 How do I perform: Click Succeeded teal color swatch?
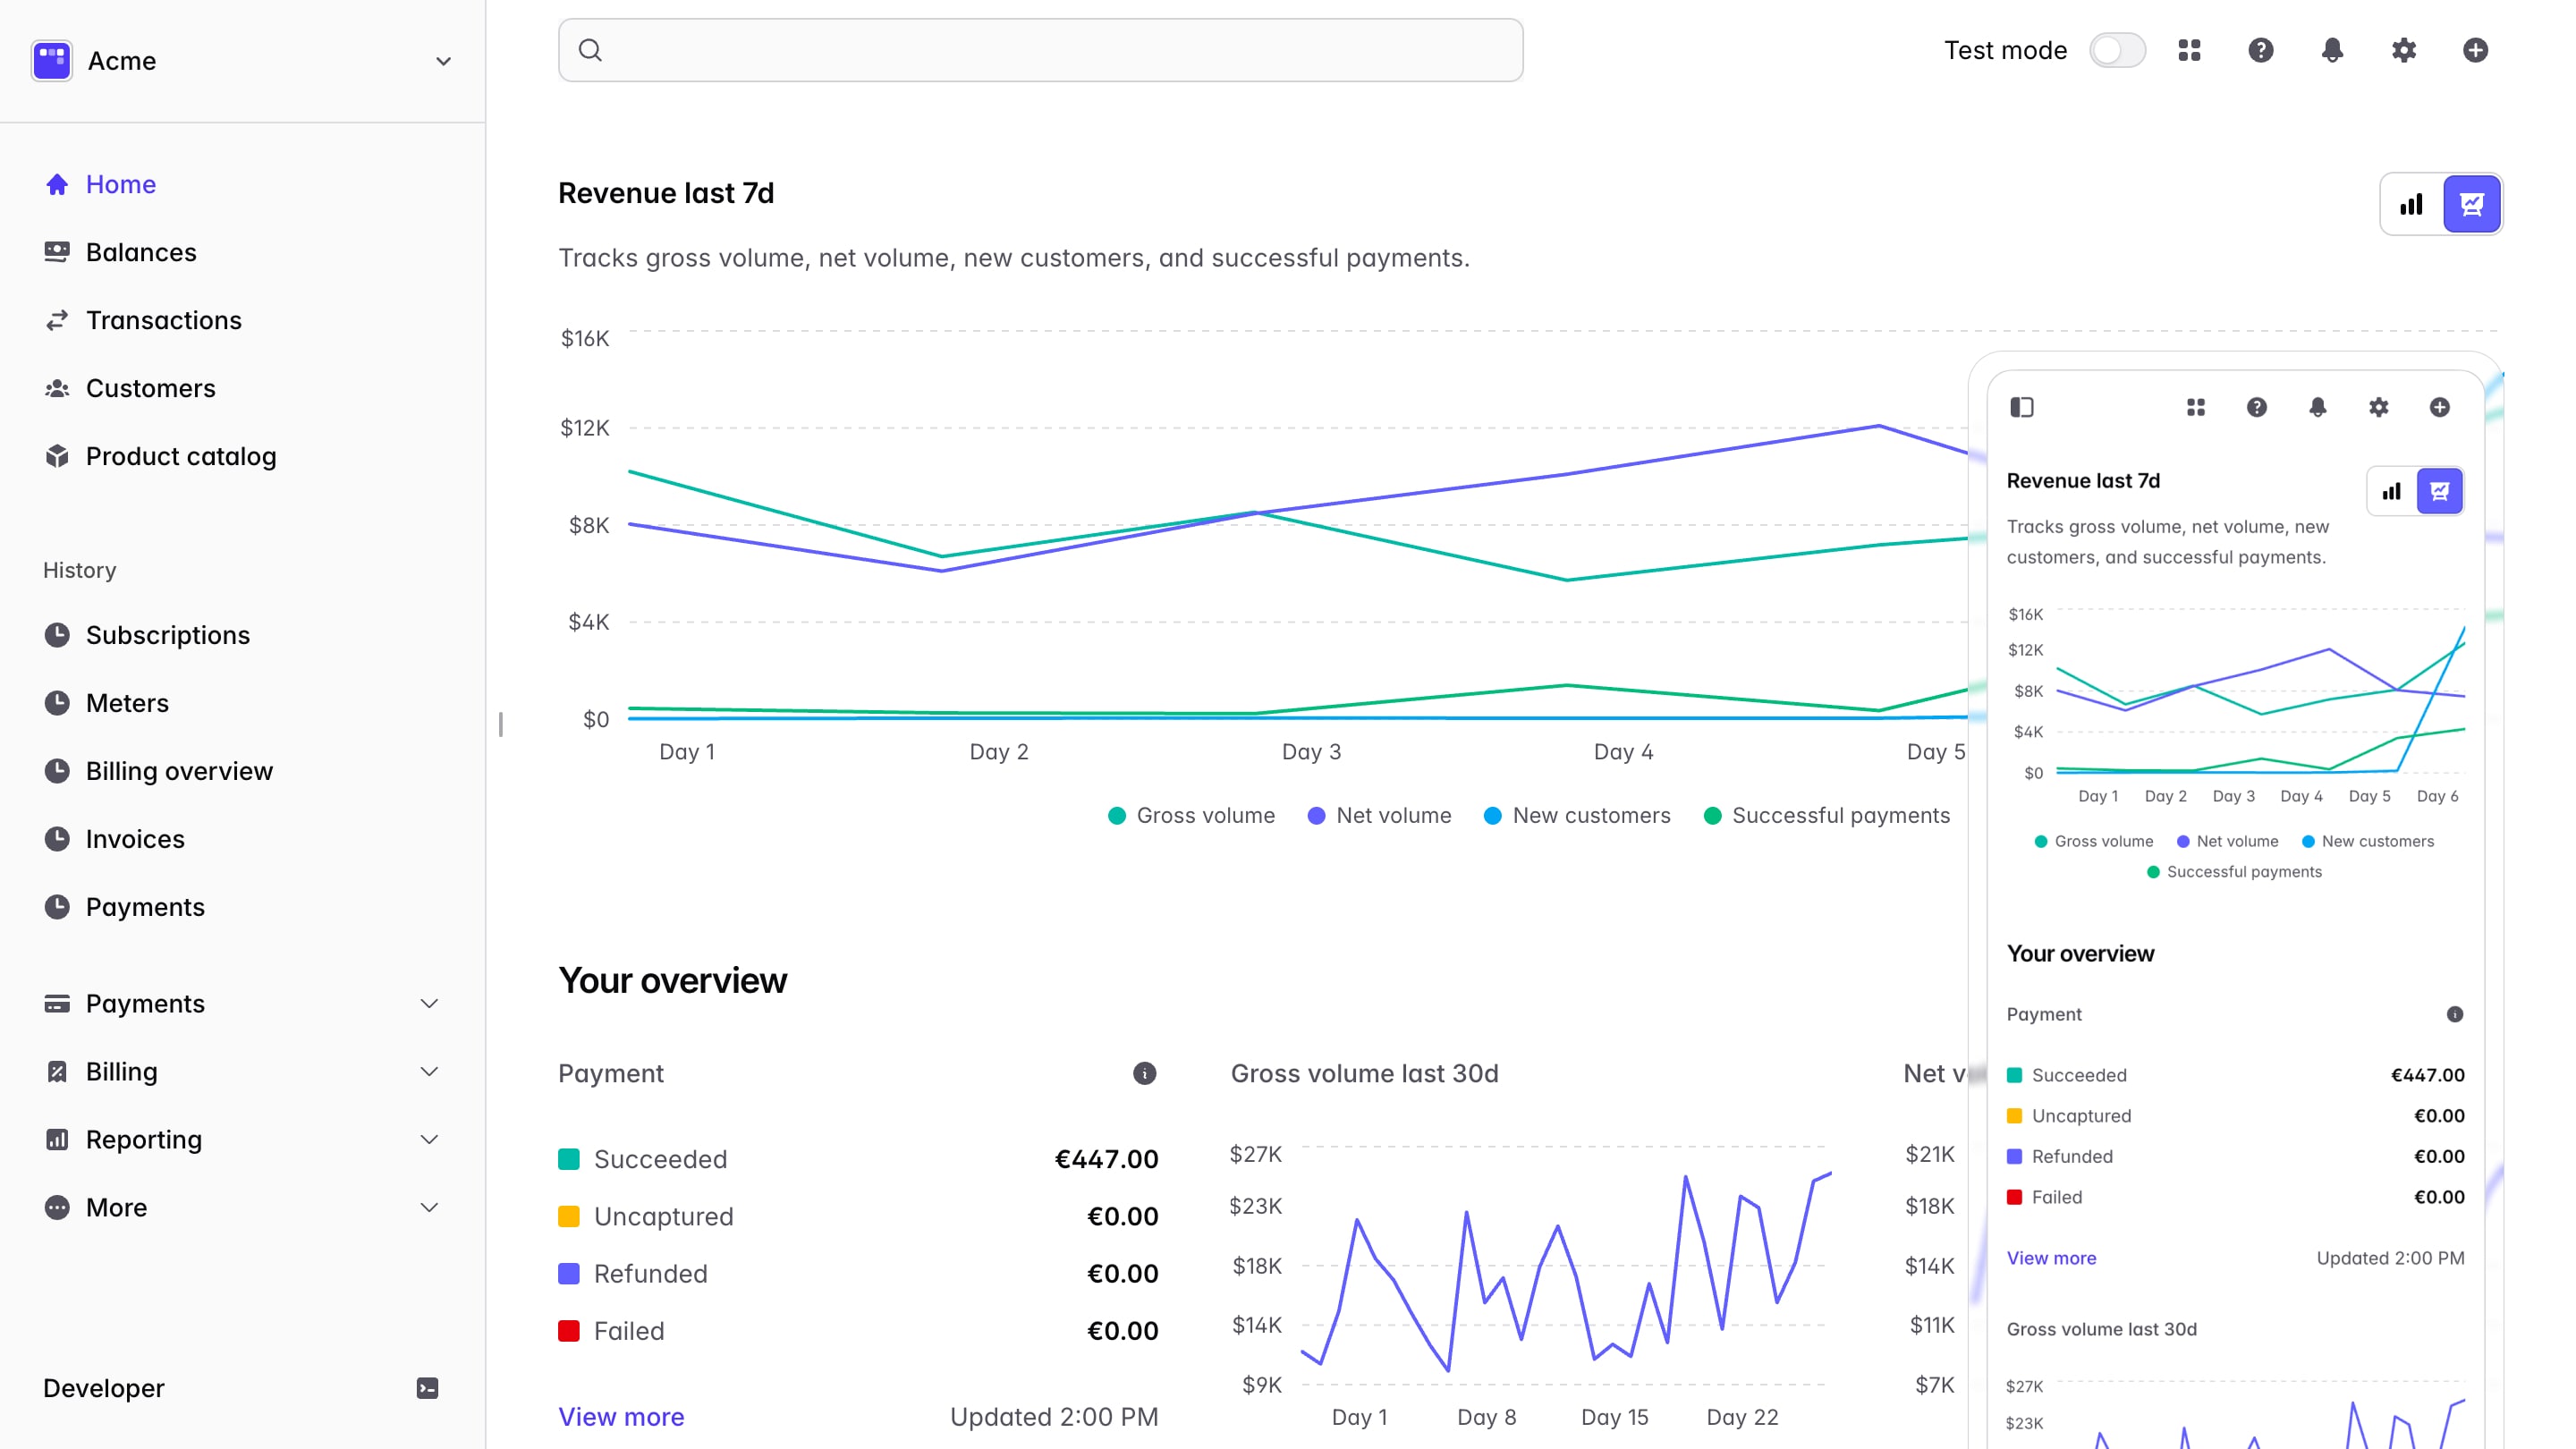pos(569,1159)
